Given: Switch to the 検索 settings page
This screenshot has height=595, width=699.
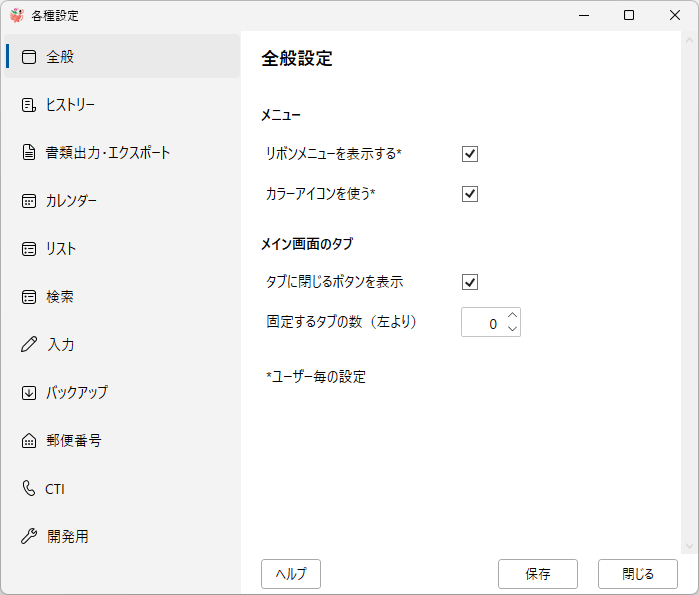Looking at the screenshot, I should [x=60, y=297].
